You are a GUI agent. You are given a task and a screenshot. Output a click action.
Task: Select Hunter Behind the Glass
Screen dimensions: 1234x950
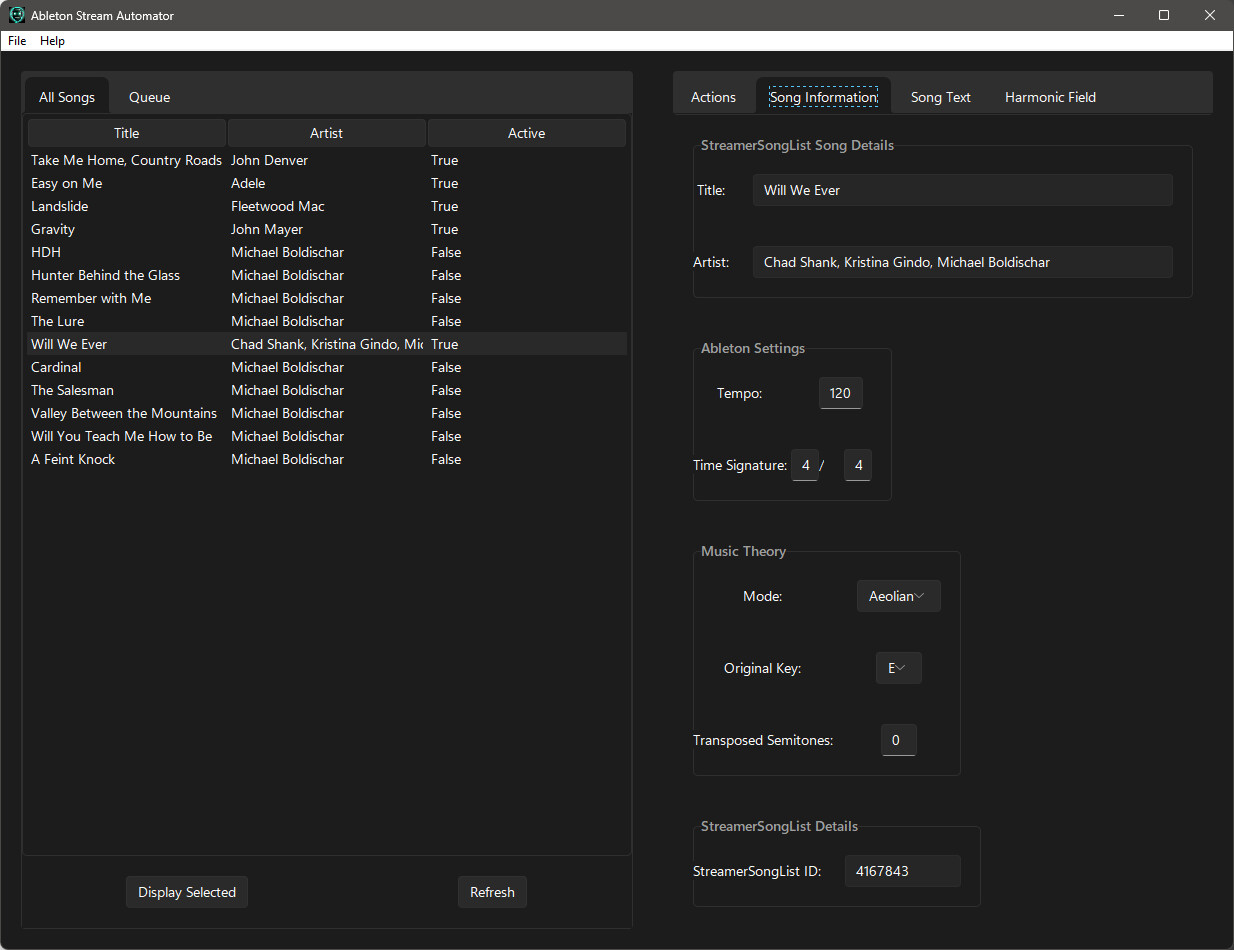[105, 275]
